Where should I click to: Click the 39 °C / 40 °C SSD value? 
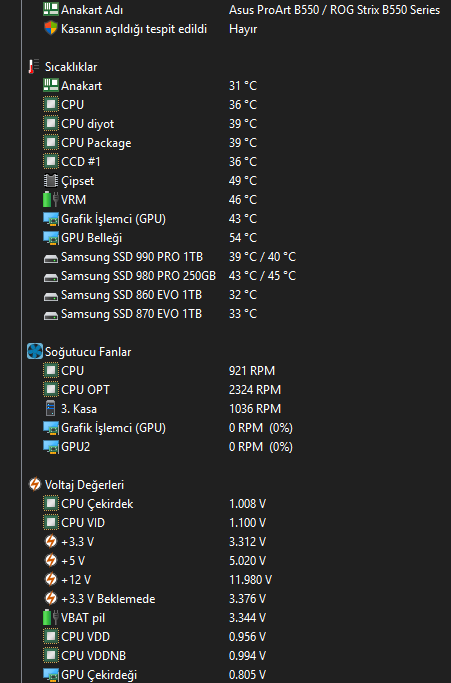(x=262, y=257)
